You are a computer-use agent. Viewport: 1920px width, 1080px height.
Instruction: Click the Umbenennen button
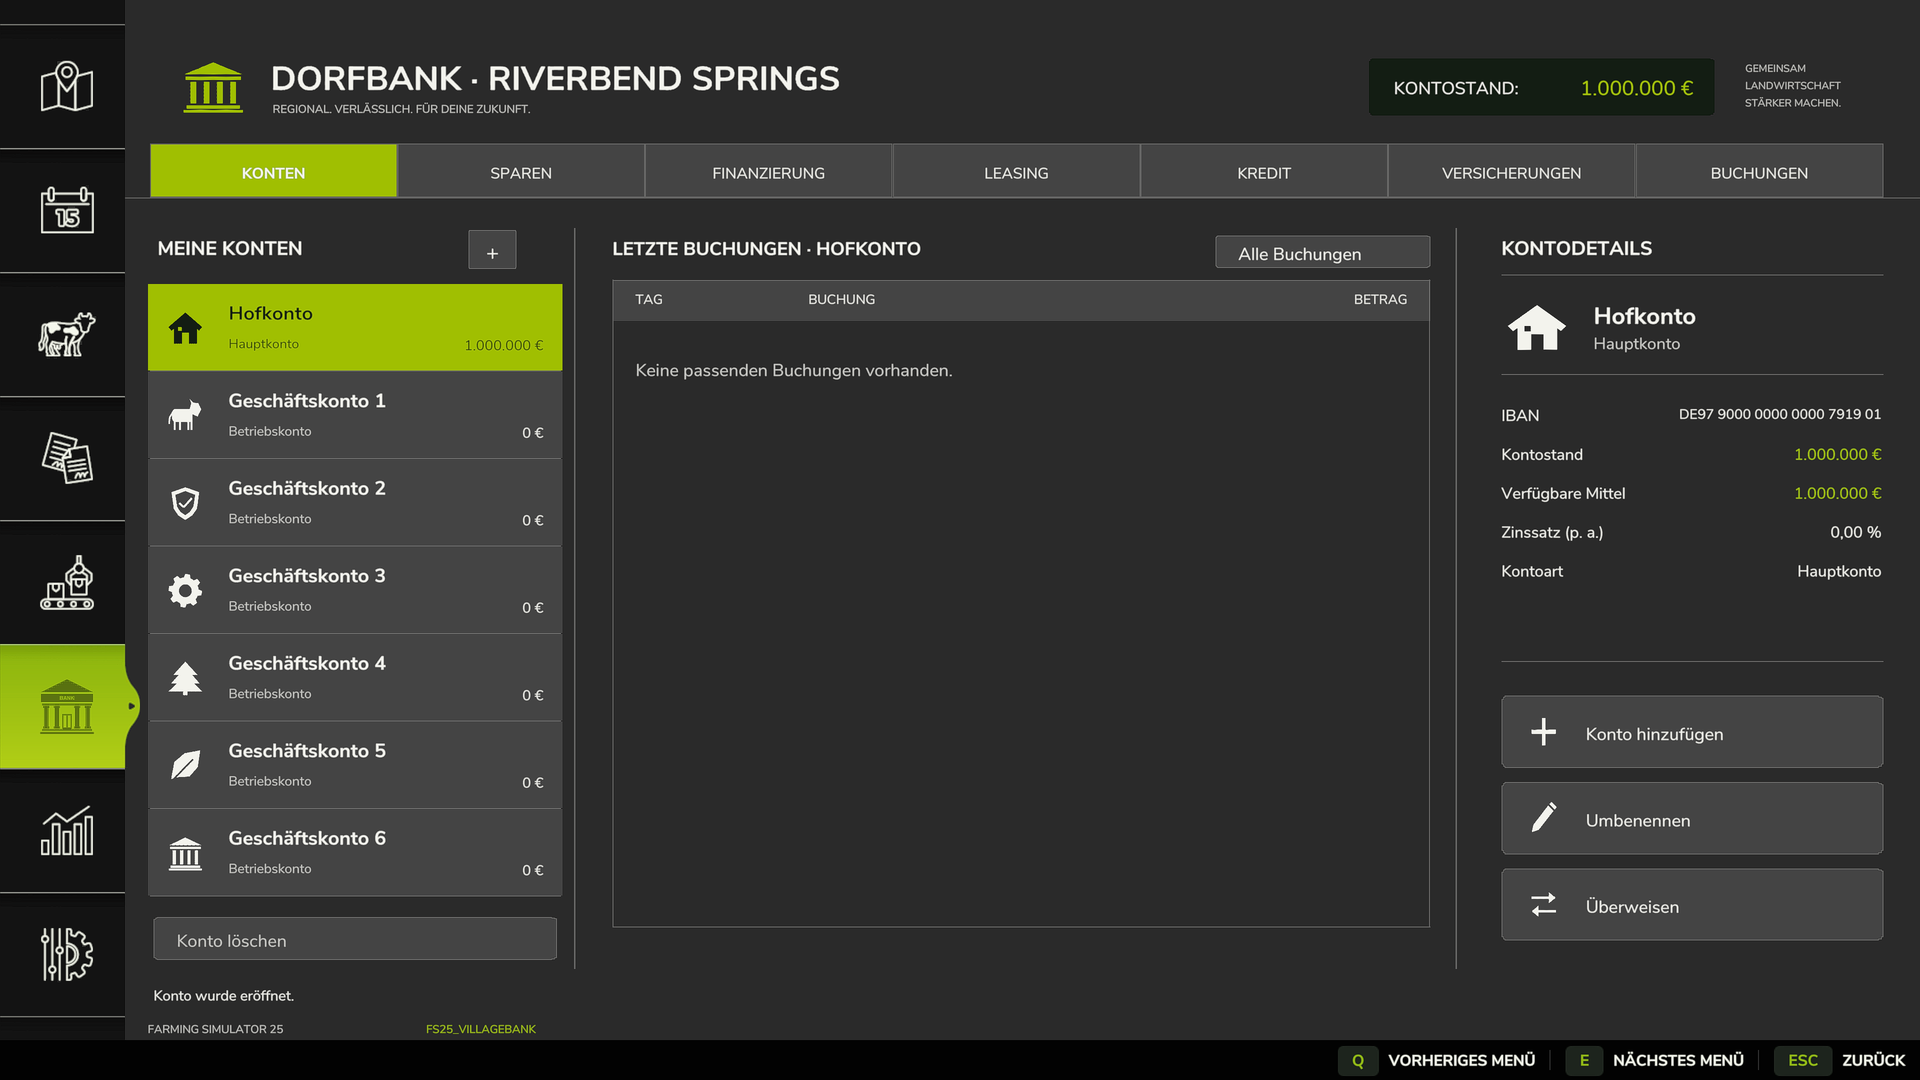[1692, 819]
